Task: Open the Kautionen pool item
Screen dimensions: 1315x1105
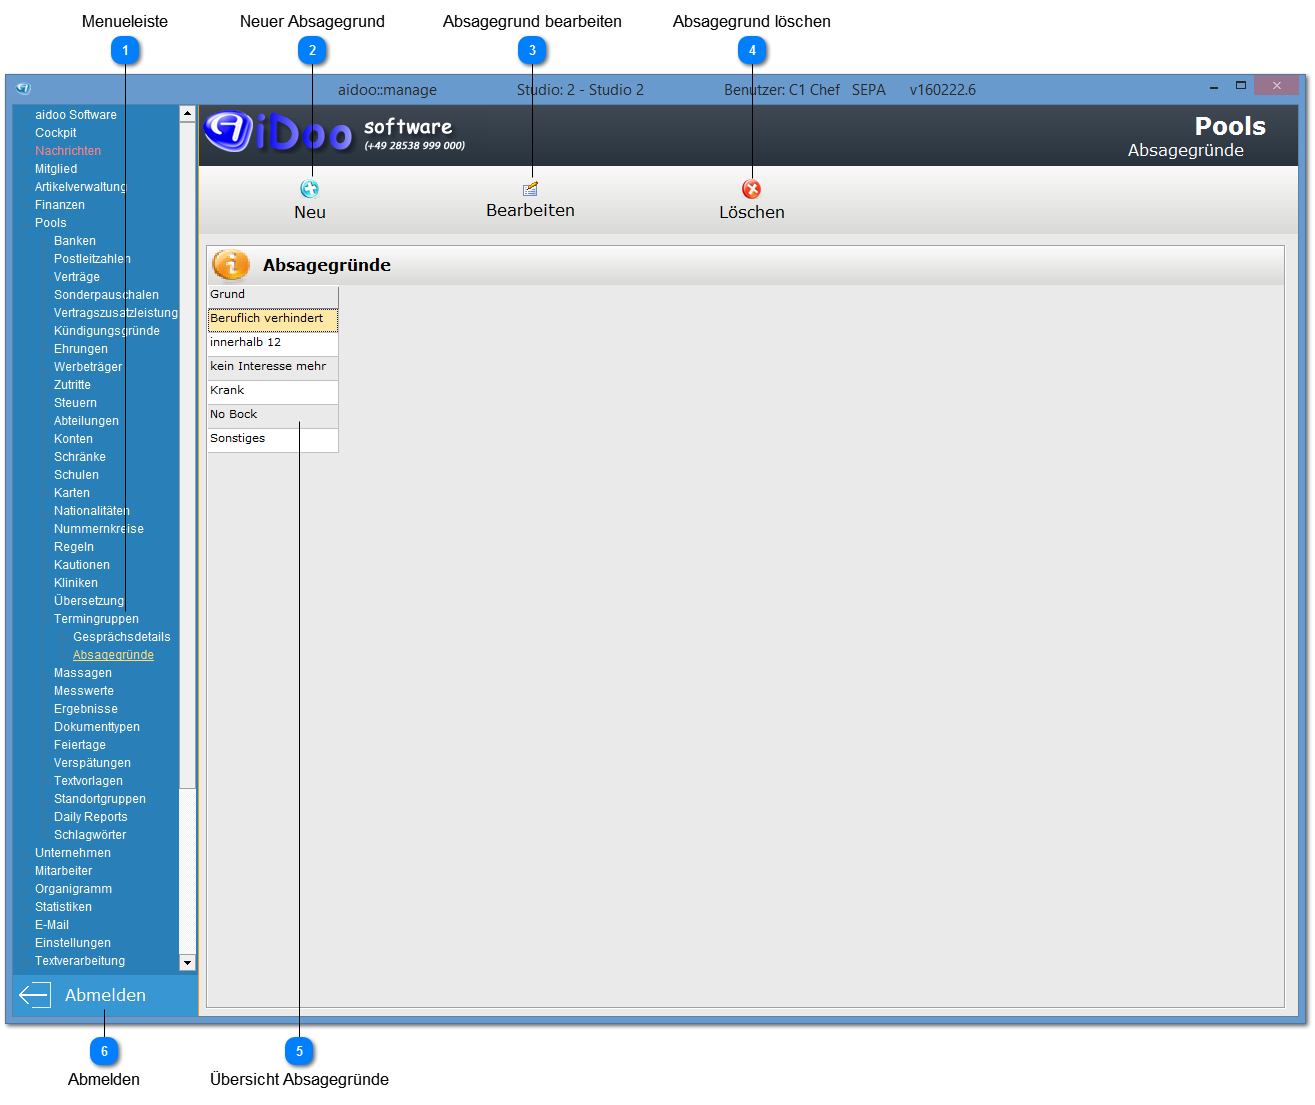Action: tap(82, 565)
